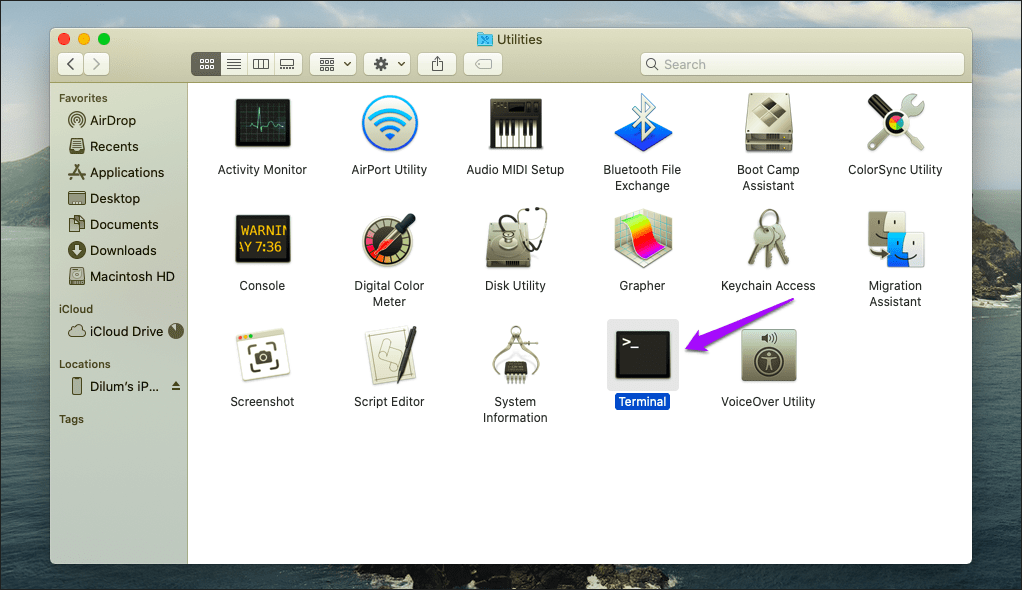Eject Dilum's iPhone from Locations
The width and height of the screenshot is (1022, 590).
pos(176,386)
